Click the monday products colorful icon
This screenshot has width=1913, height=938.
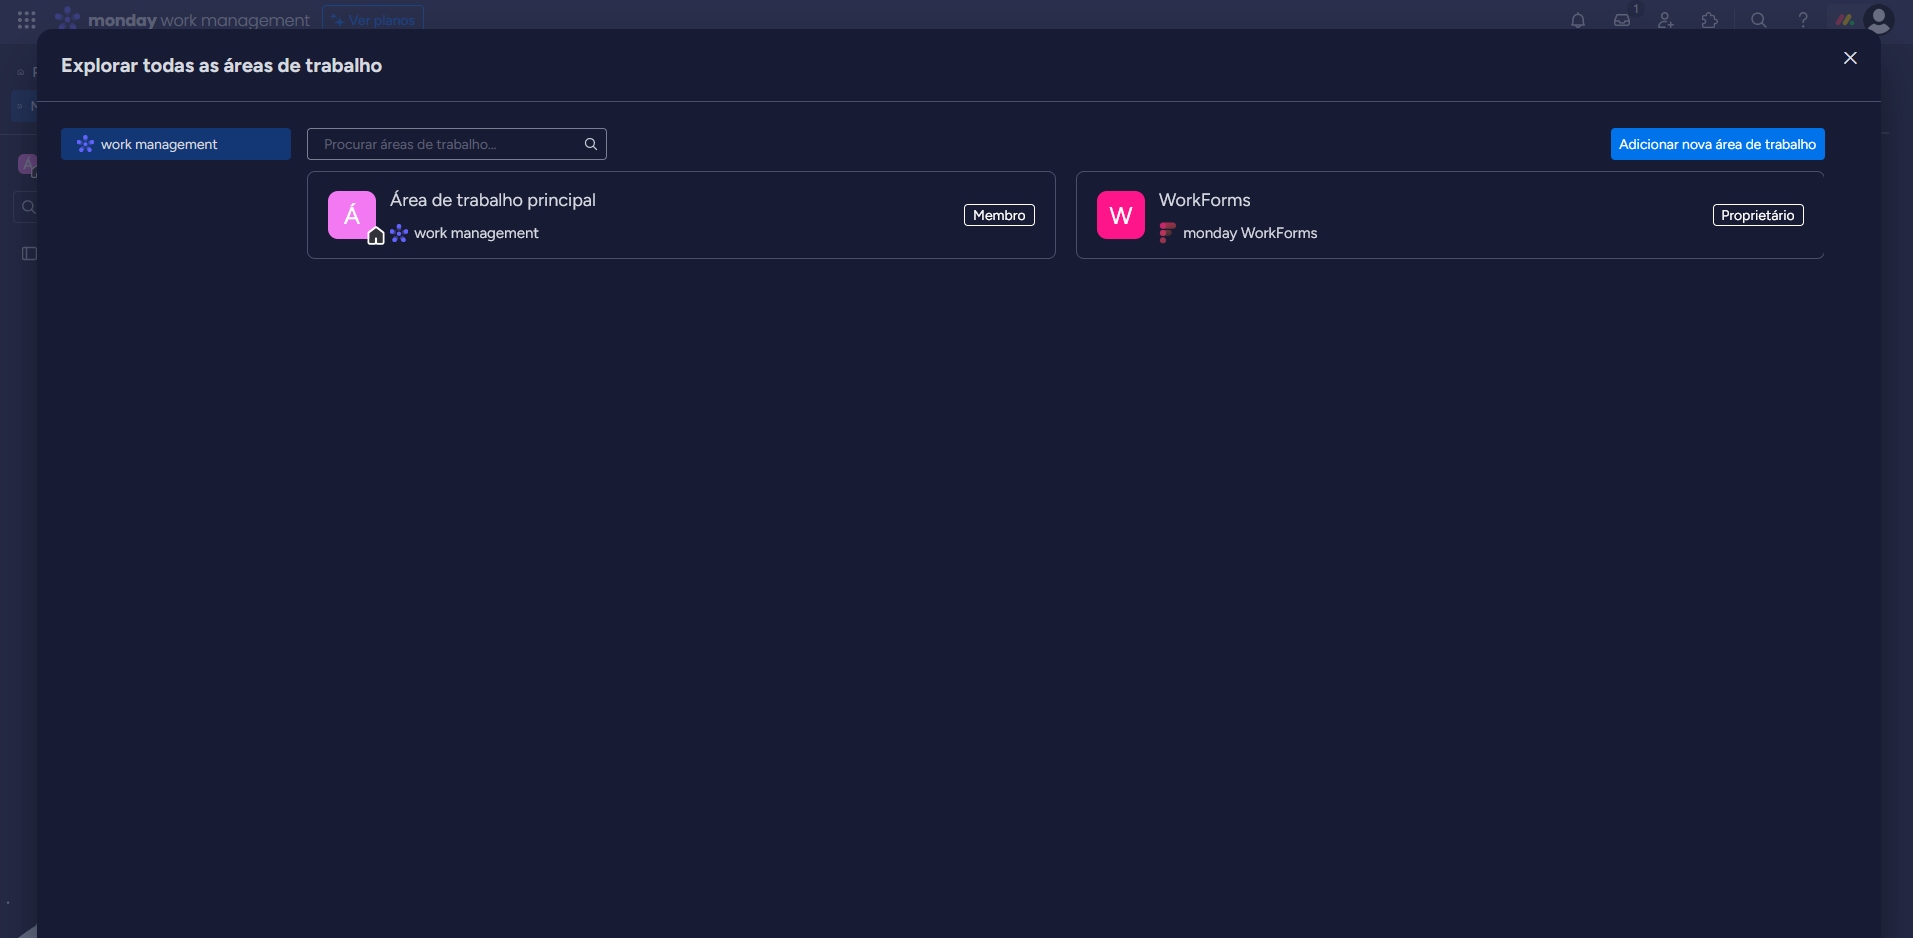pyautogui.click(x=1845, y=20)
